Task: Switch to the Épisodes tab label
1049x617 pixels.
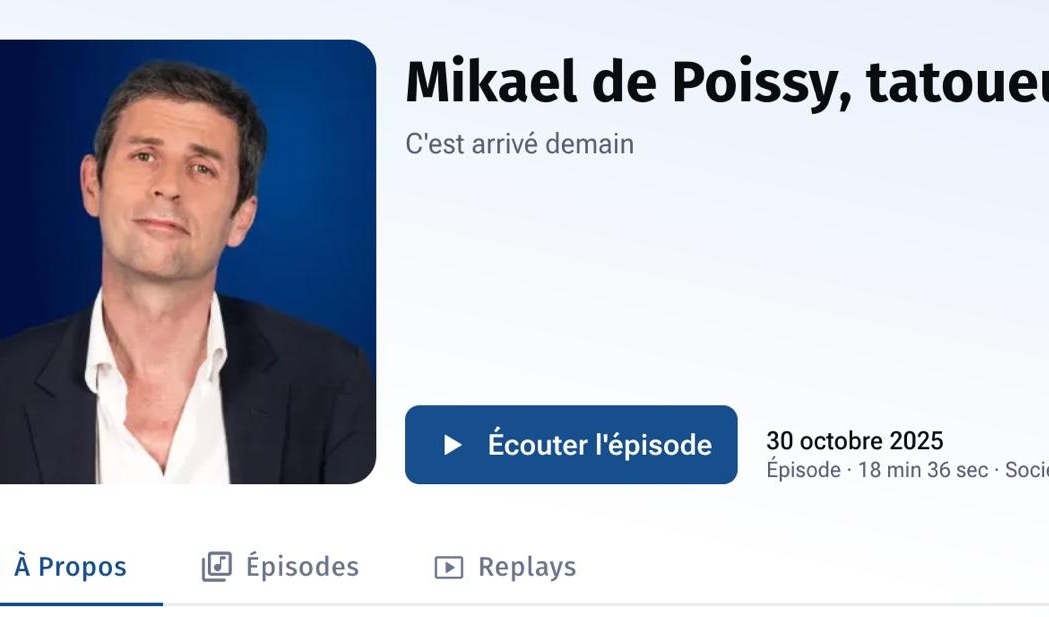Action: point(302,567)
